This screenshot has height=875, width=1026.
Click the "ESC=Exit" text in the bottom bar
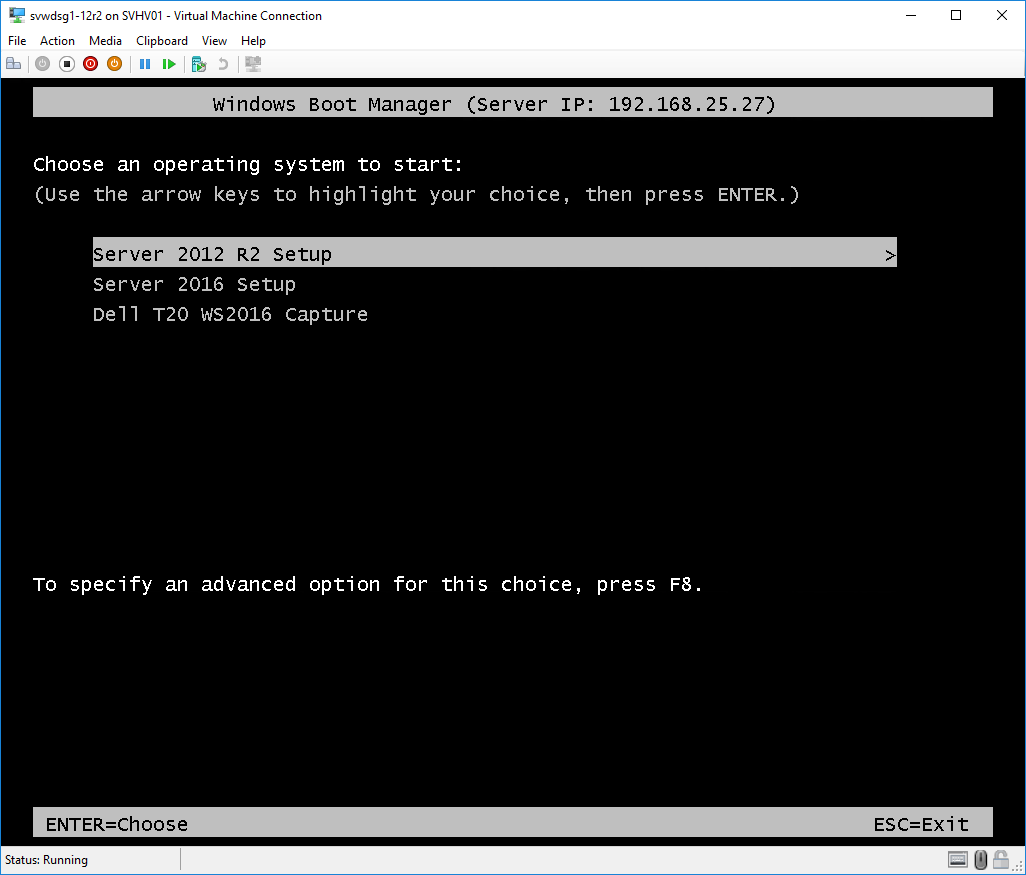pos(921,824)
